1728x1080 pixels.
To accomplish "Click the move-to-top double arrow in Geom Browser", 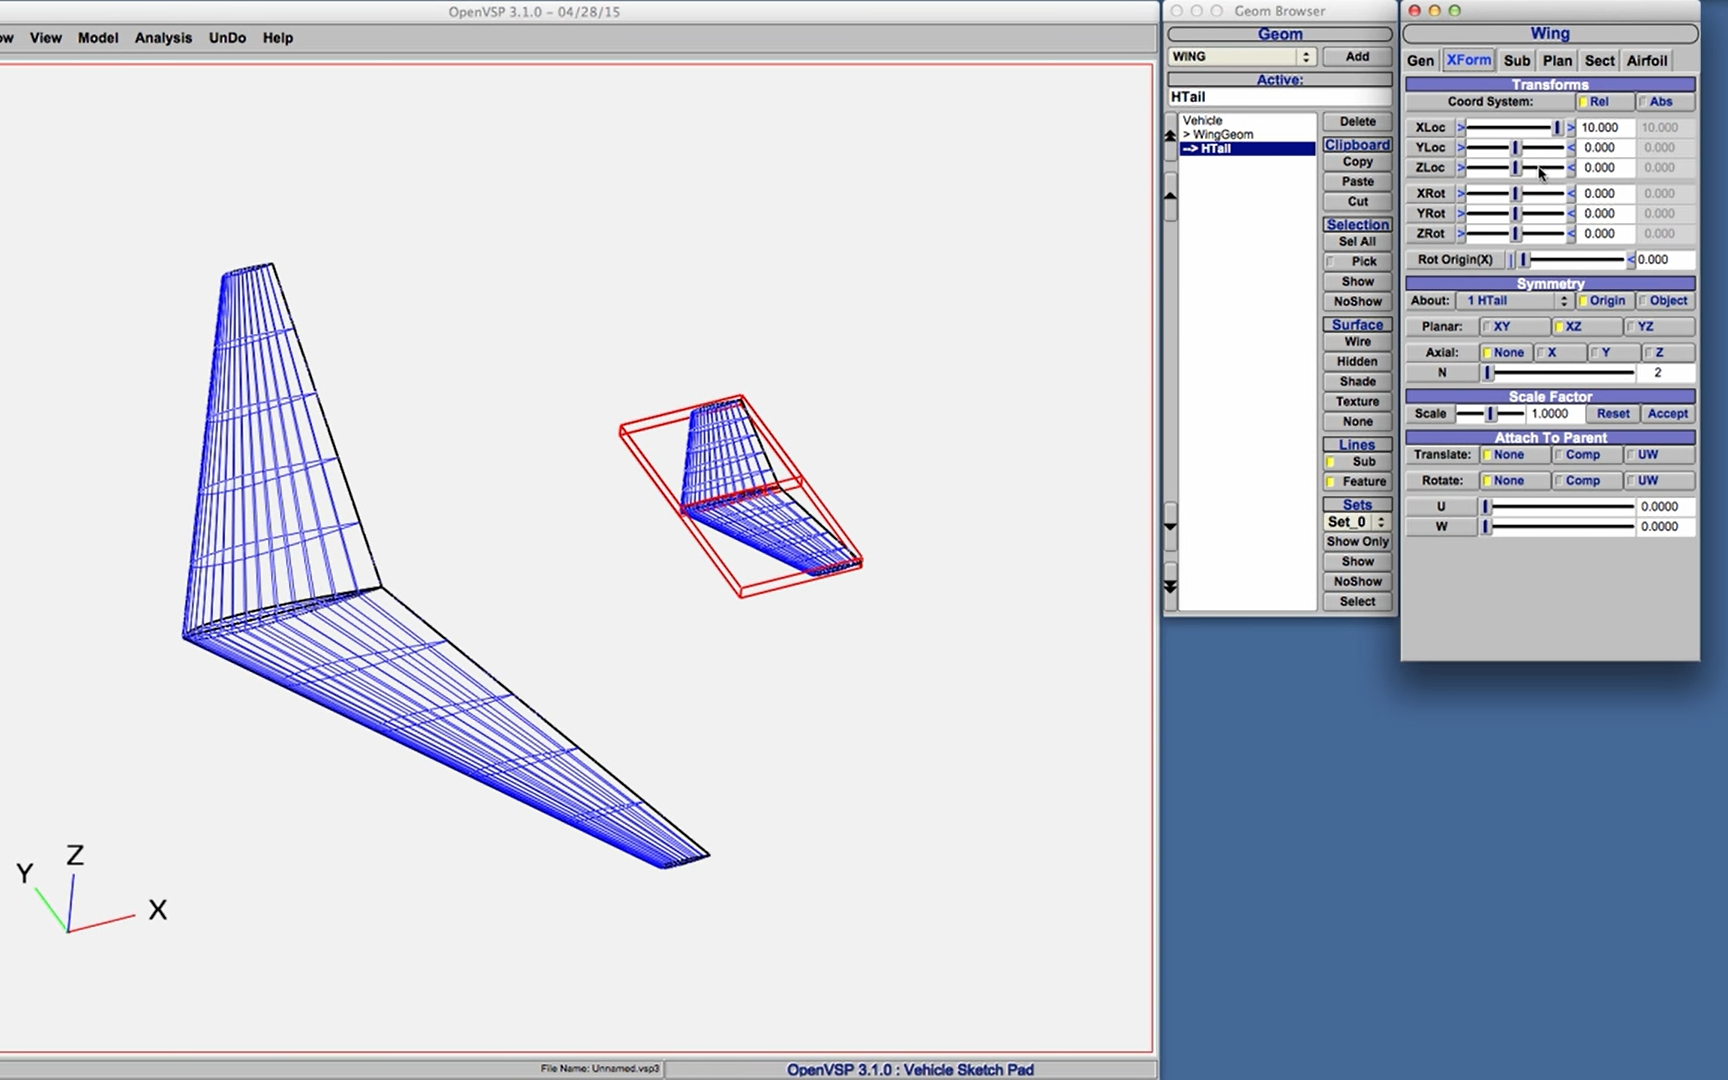I will [1170, 138].
